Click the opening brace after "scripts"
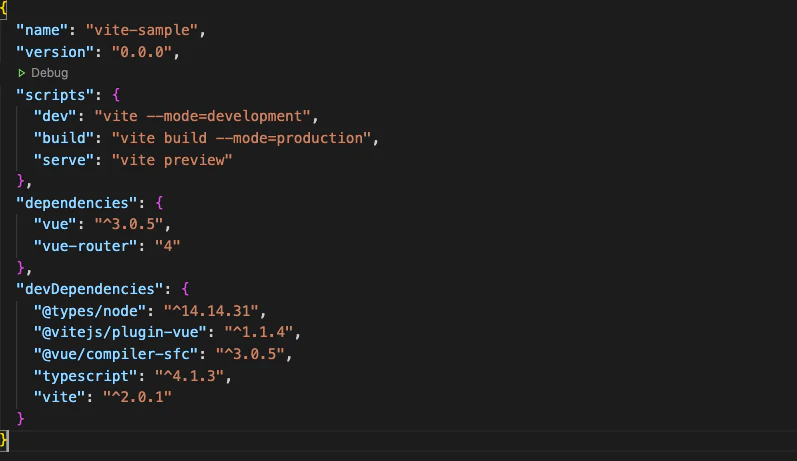This screenshot has height=461, width=797. [x=116, y=95]
